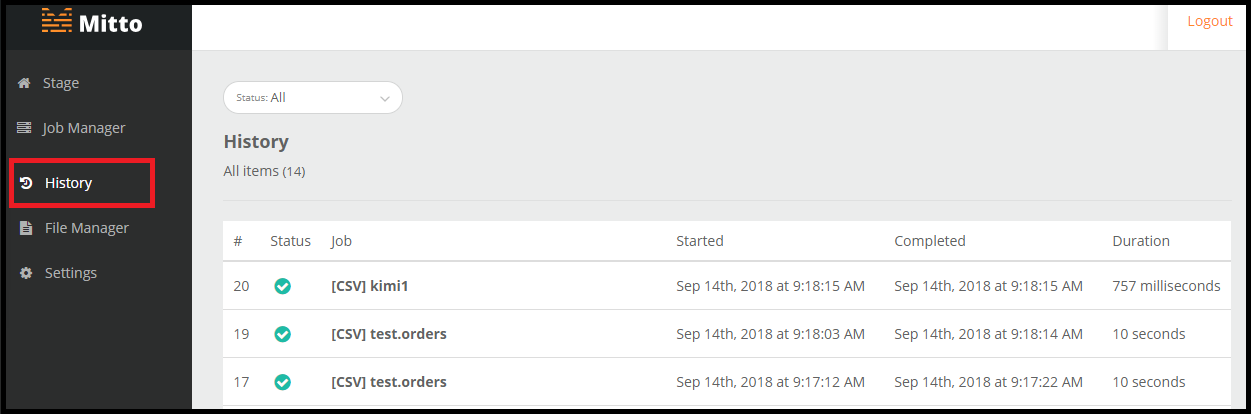Click the success status icon for job 19
Image resolution: width=1251 pixels, height=414 pixels.
coord(283,334)
